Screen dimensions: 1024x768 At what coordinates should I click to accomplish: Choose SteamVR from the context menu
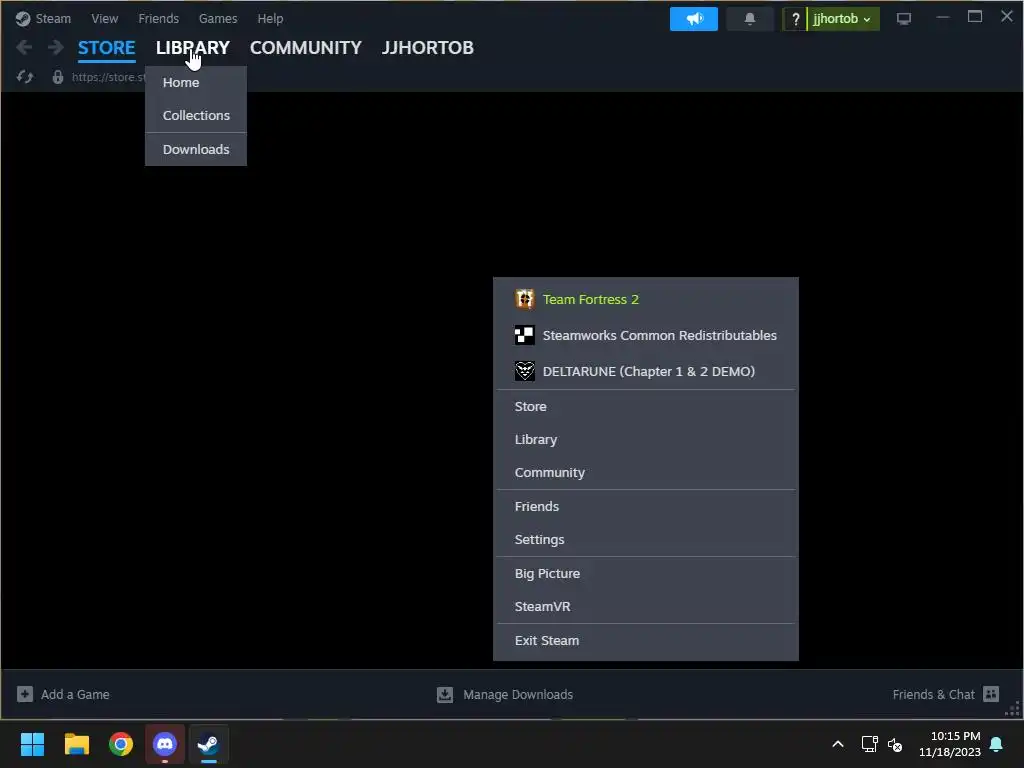(x=645, y=607)
